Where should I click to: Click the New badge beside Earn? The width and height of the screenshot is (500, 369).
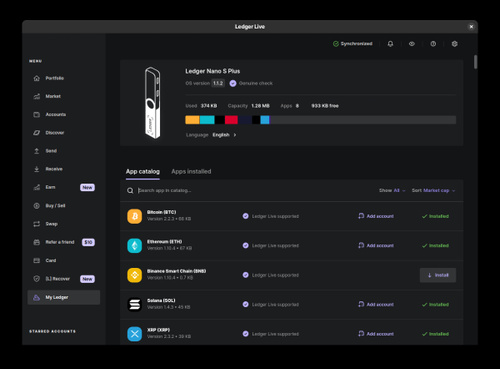tap(87, 188)
